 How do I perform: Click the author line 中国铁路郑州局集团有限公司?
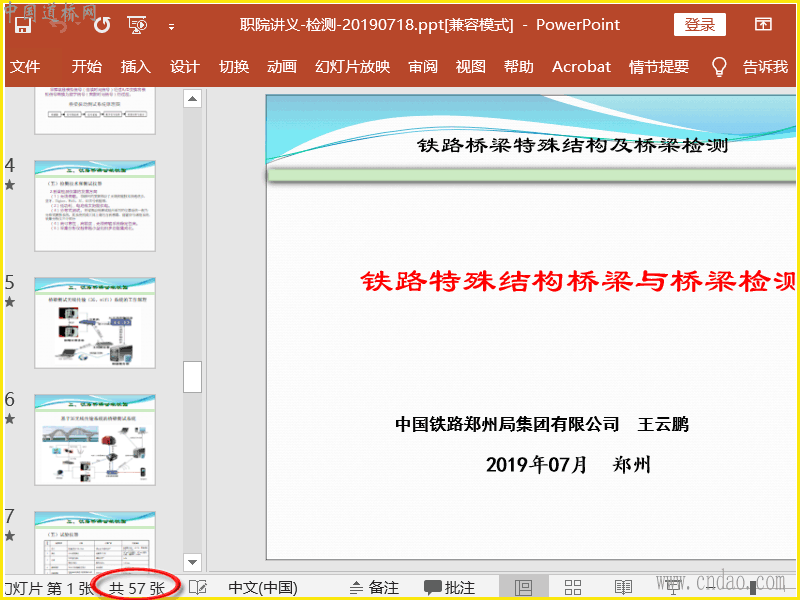click(x=507, y=424)
